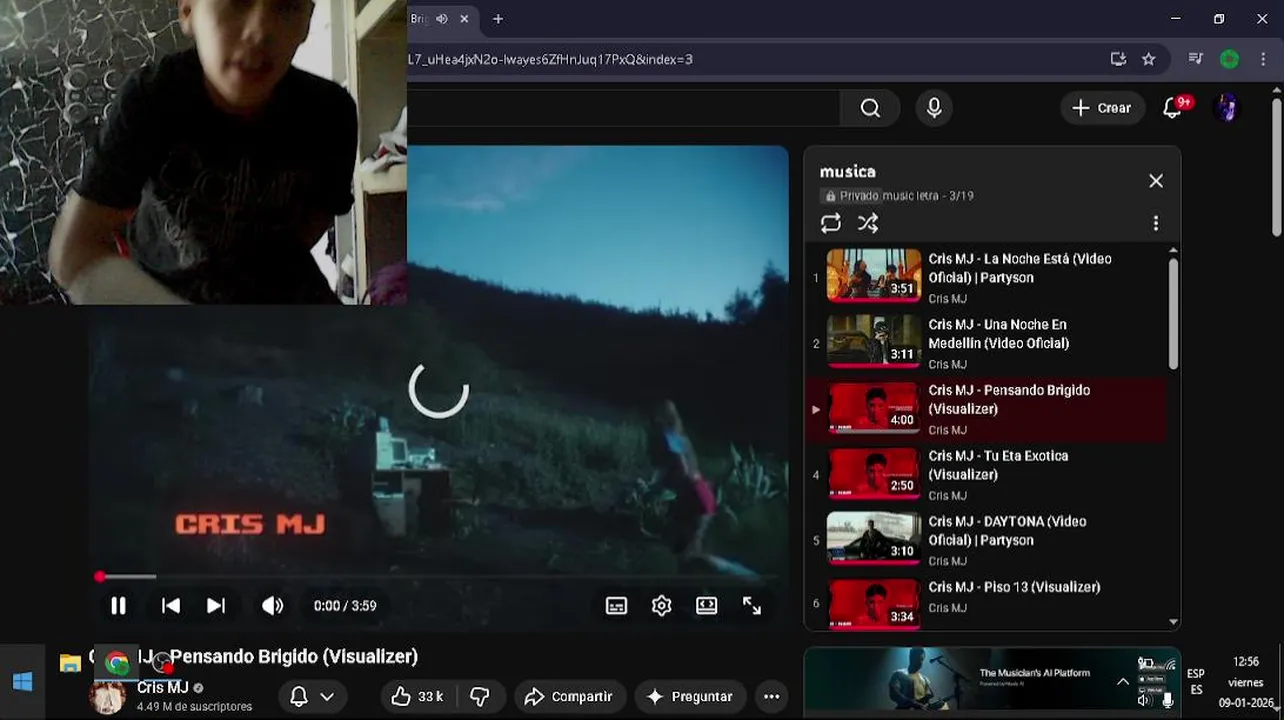Open the ESP language indicator
This screenshot has width=1284, height=720.
tap(1196, 682)
